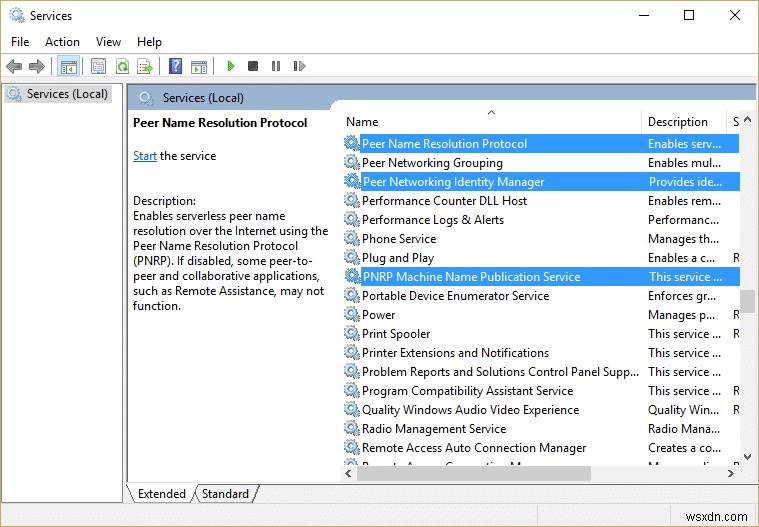
Task: Sort by the Name column header
Action: coord(491,121)
